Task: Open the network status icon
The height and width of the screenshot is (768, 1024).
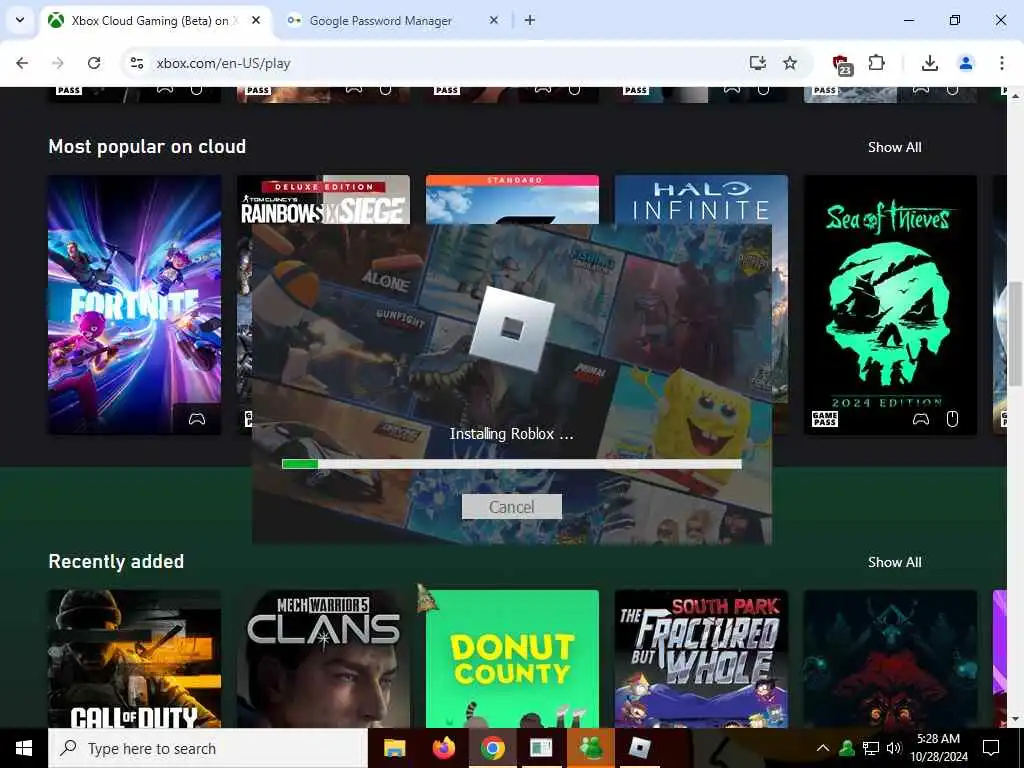Action: click(871, 748)
